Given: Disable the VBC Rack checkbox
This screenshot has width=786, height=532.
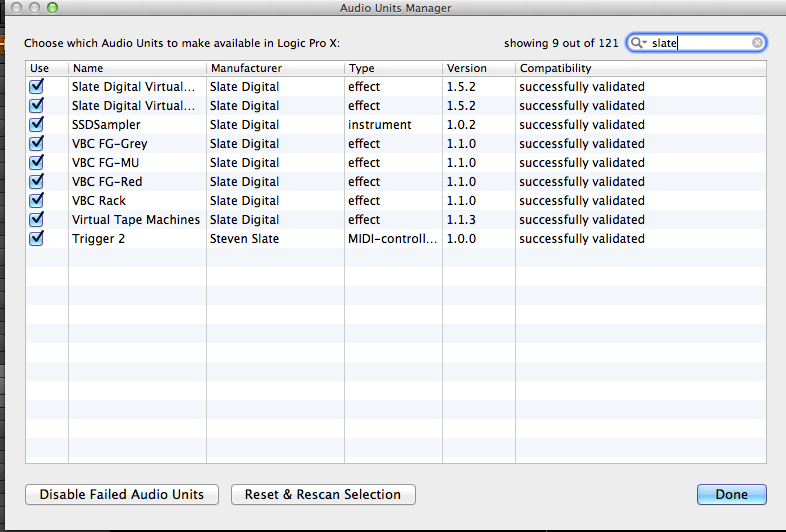Looking at the screenshot, I should point(37,201).
